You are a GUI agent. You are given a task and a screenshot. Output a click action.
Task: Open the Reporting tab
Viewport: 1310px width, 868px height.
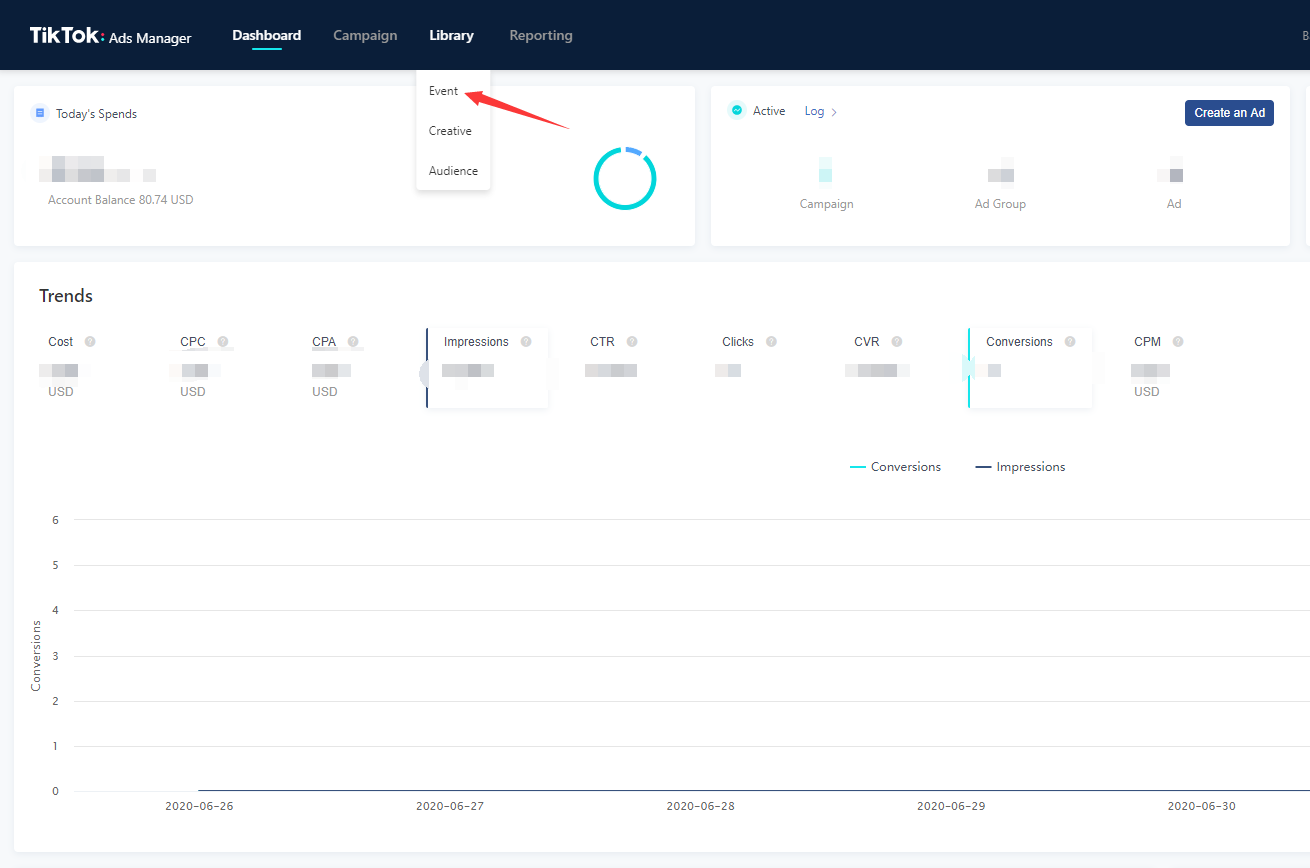[x=541, y=35]
